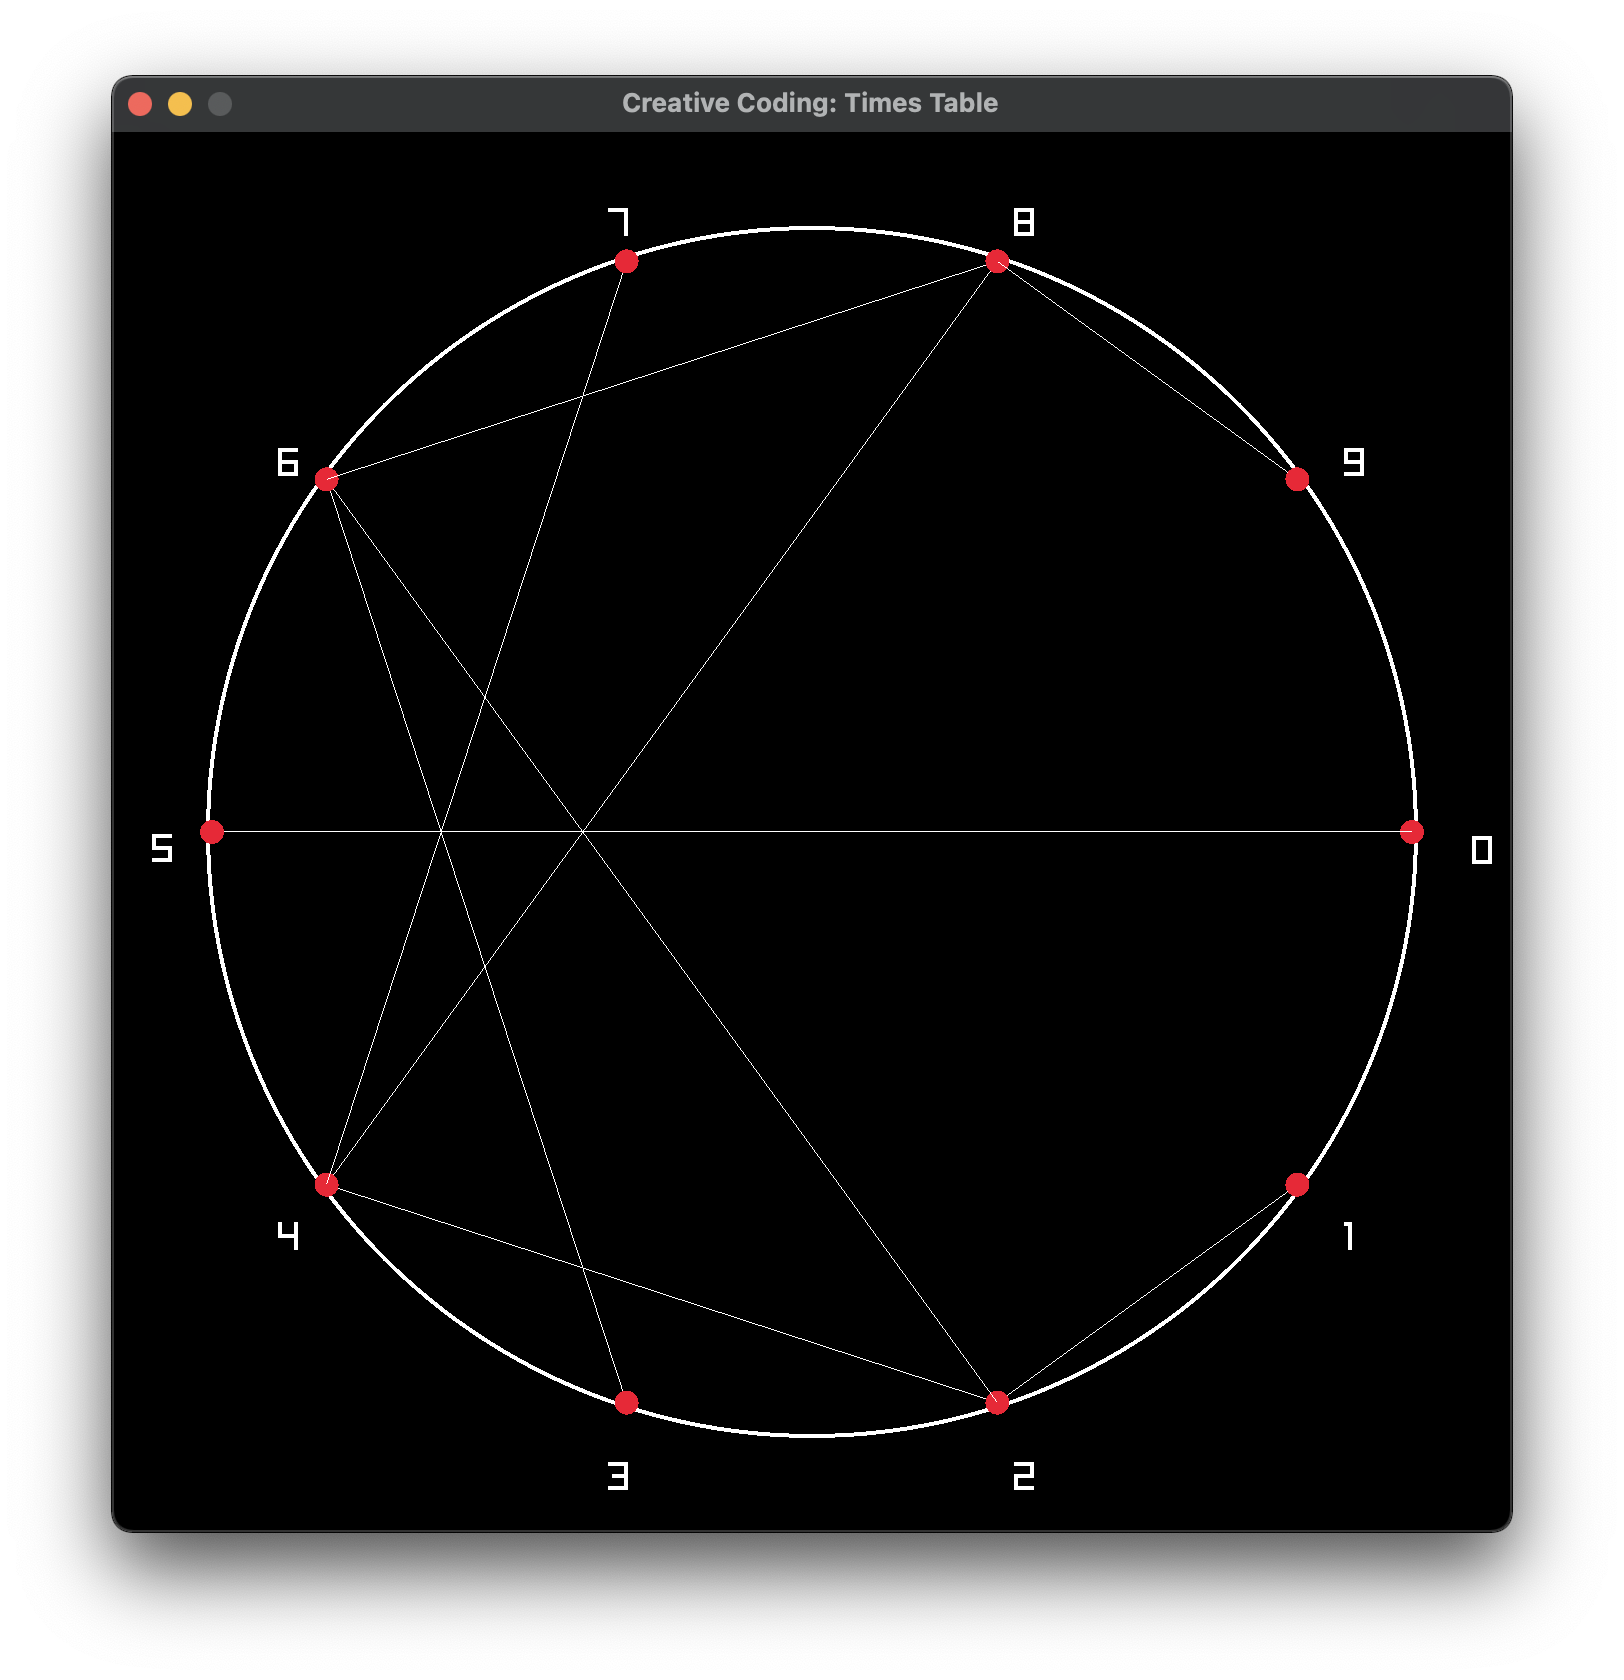Image resolution: width=1624 pixels, height=1680 pixels.
Task: Click the number label 4
Action: pos(288,1236)
